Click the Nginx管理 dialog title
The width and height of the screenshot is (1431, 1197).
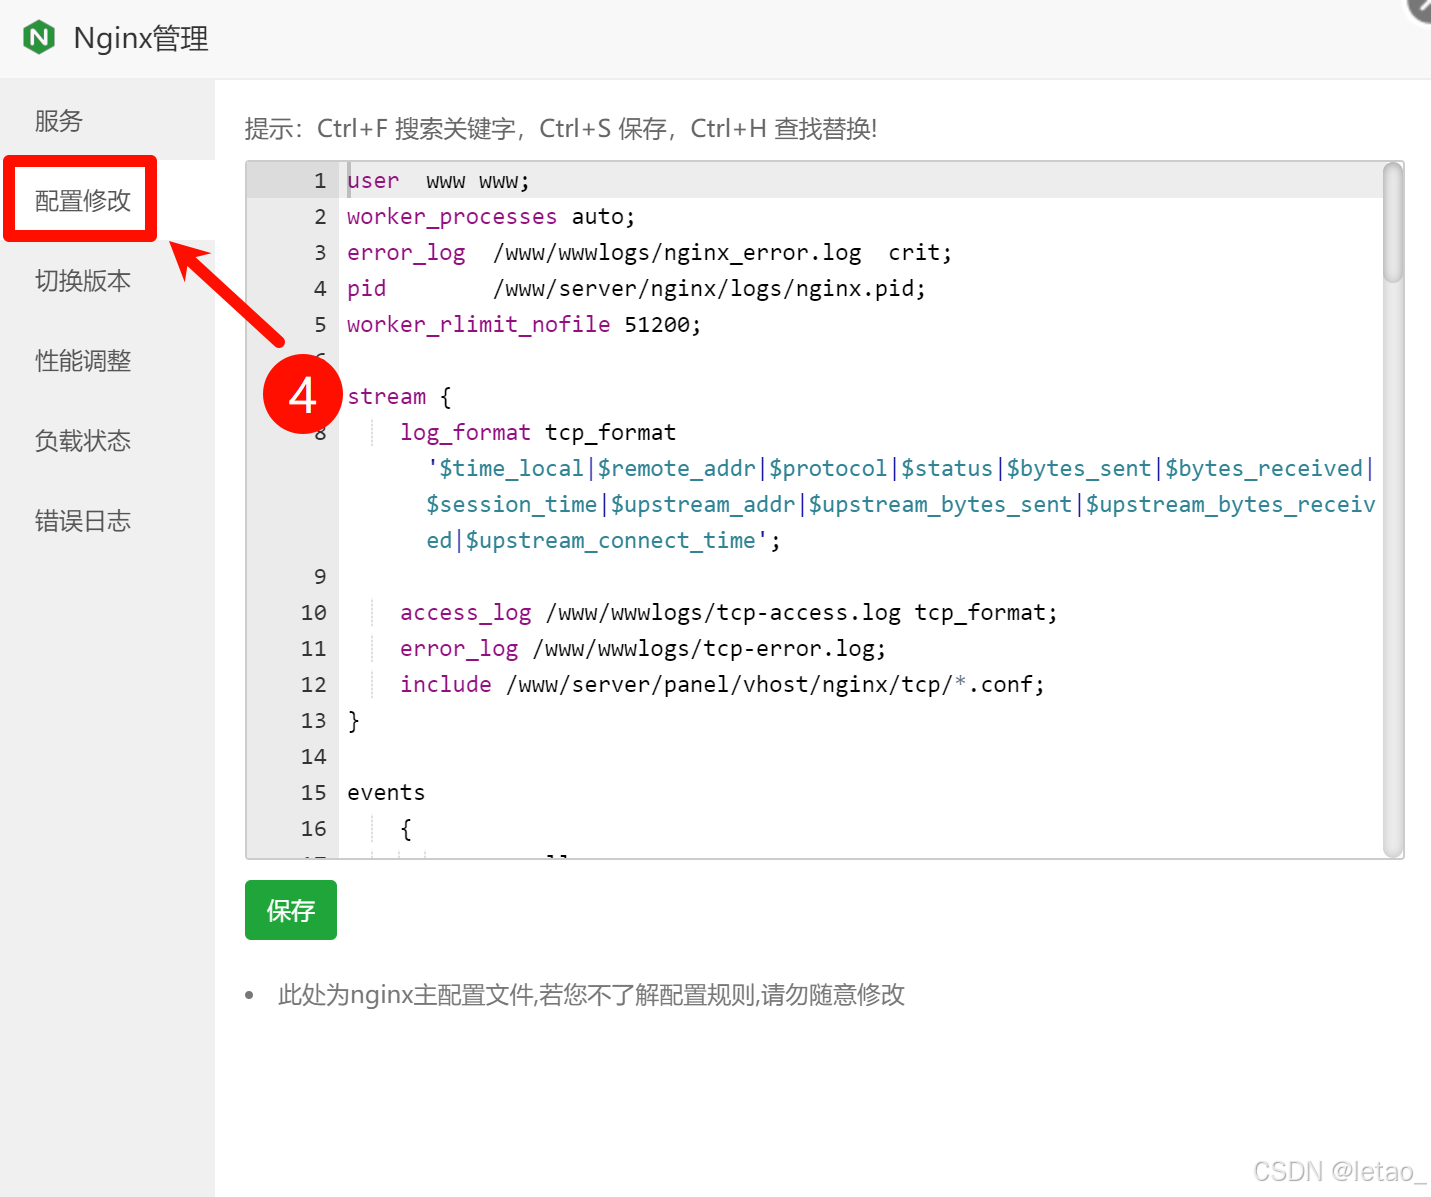[x=141, y=39]
